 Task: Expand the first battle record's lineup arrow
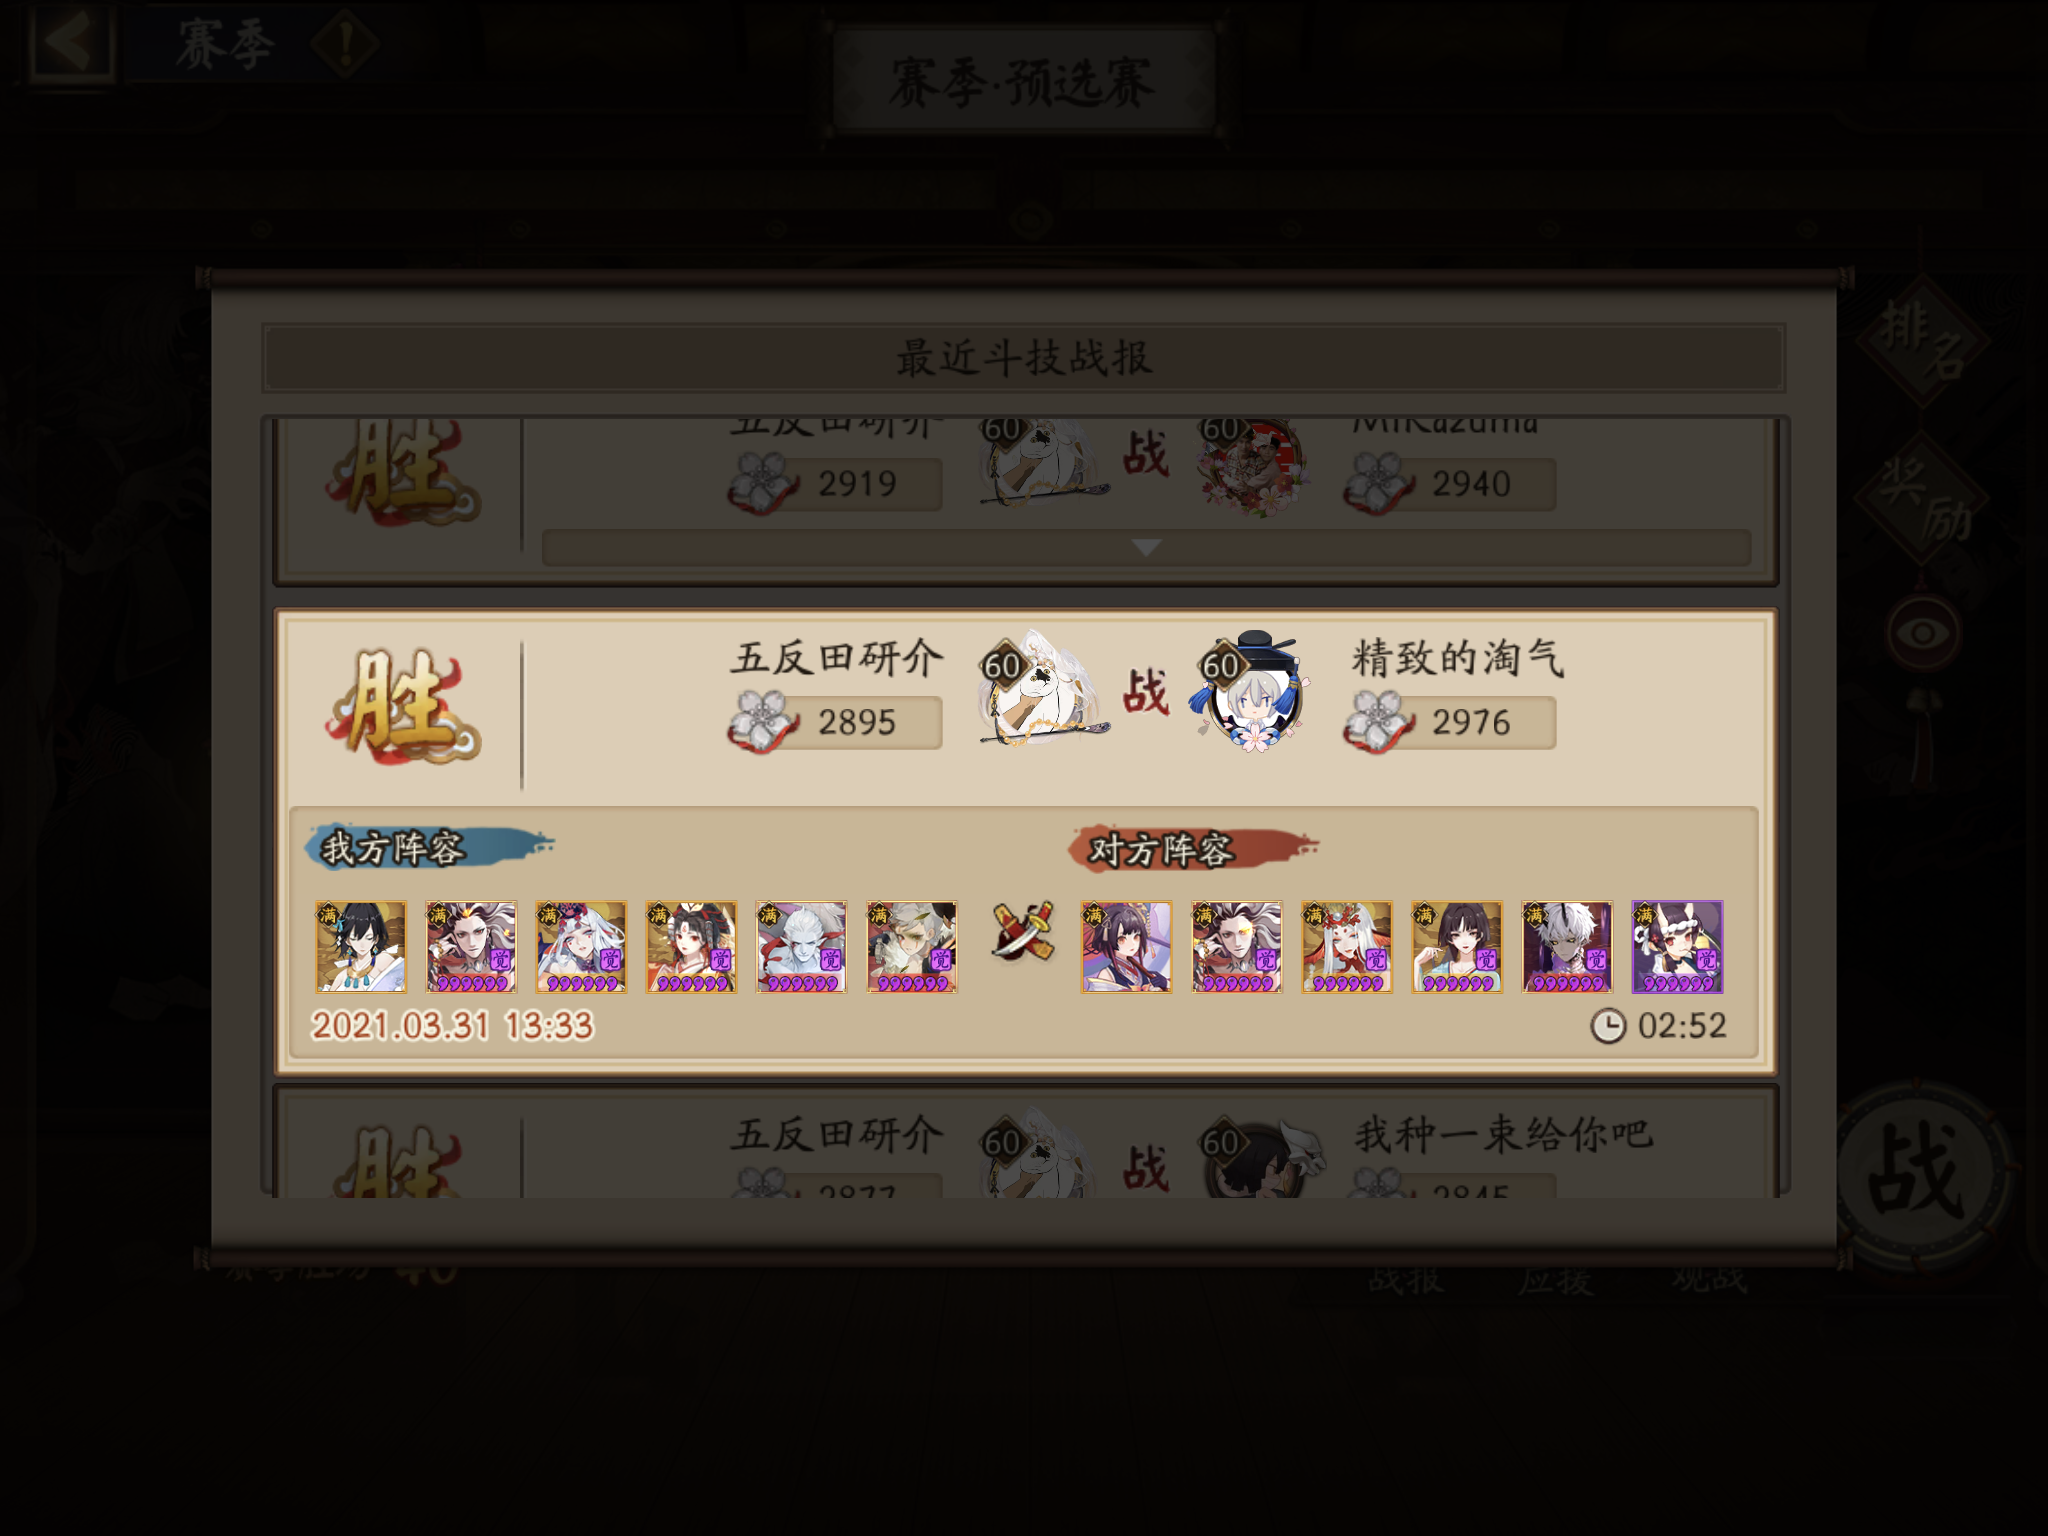point(1146,547)
